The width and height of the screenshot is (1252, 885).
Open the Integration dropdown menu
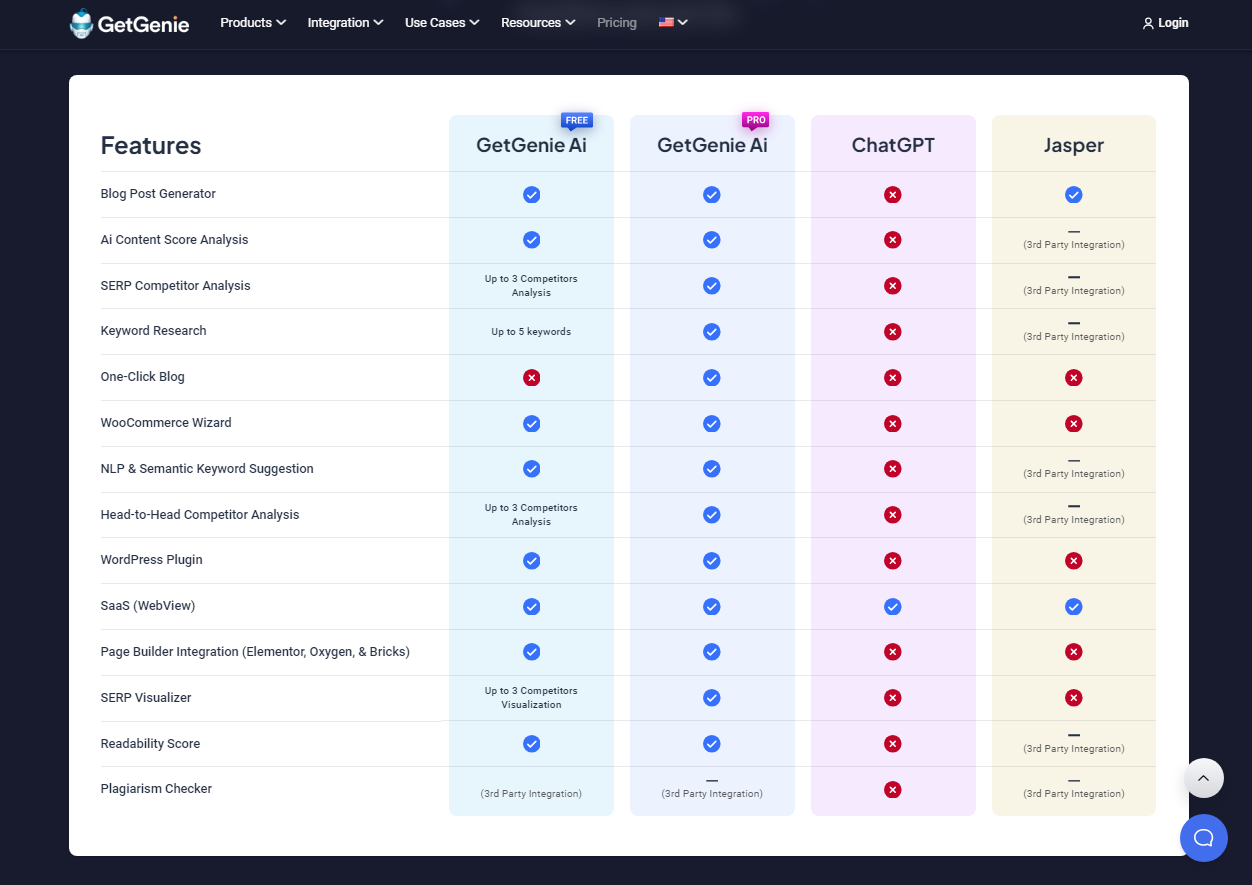[346, 23]
